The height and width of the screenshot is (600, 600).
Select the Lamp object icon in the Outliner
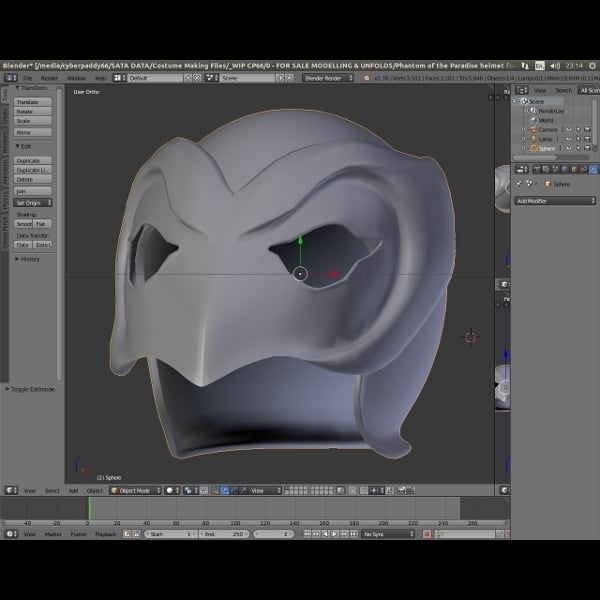[533, 139]
